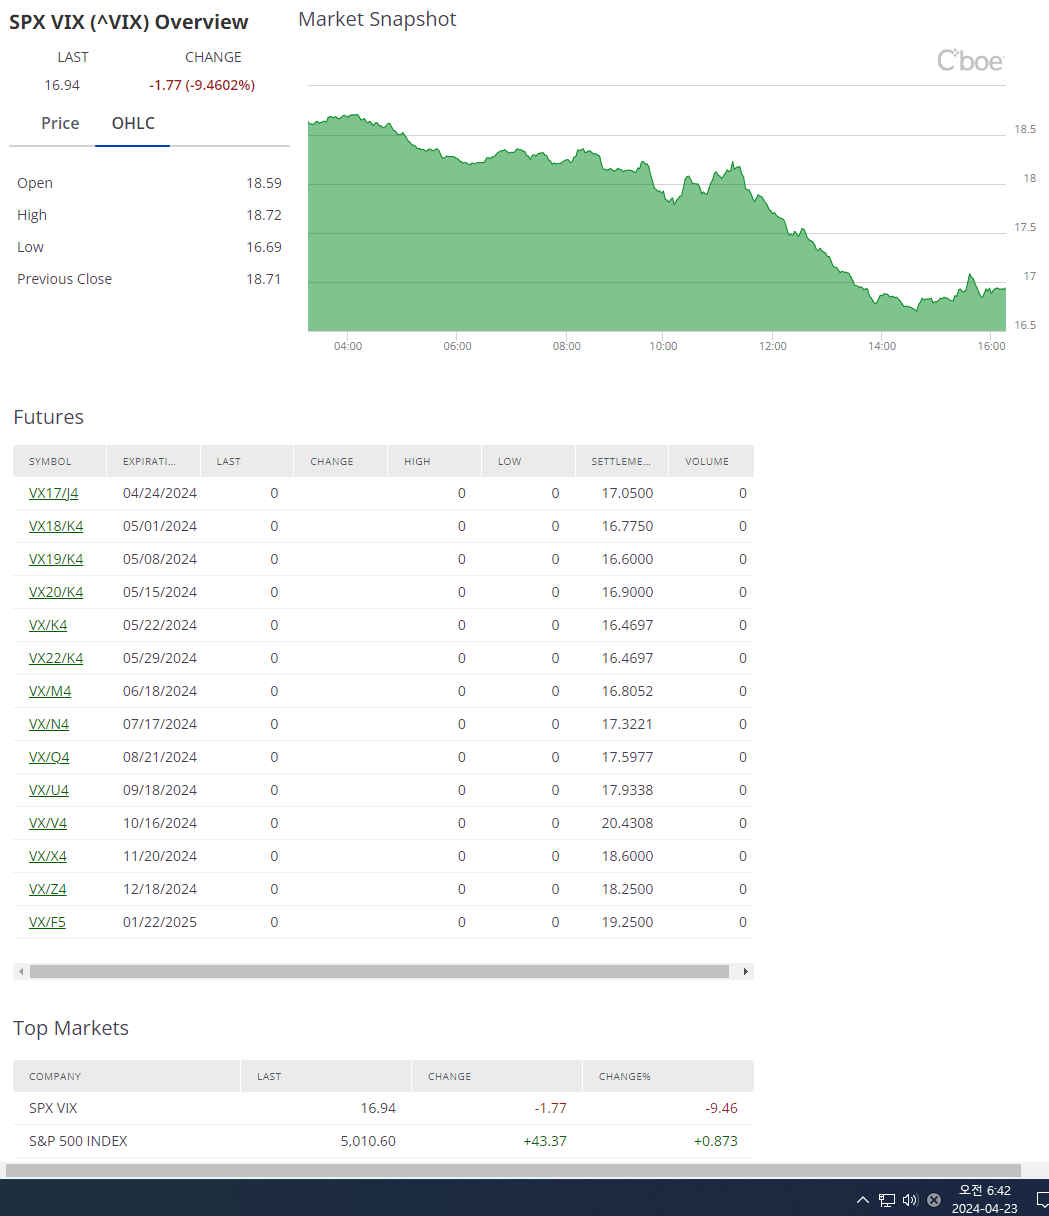Click the page bottom horizontal scrollbar
This screenshot has height=1216, width=1049.
[513, 1170]
